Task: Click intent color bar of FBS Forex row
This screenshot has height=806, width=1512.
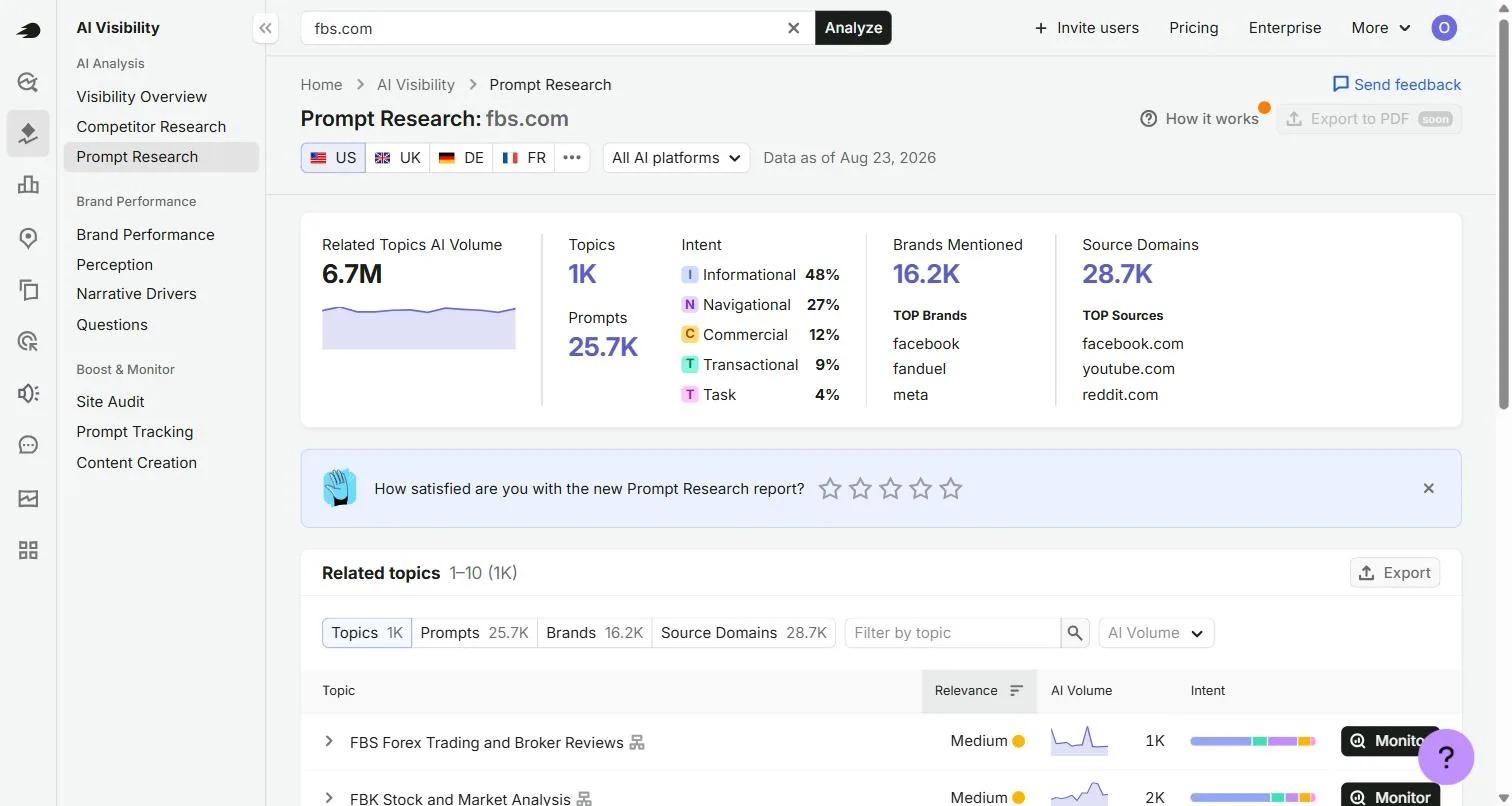Action: tap(1253, 741)
